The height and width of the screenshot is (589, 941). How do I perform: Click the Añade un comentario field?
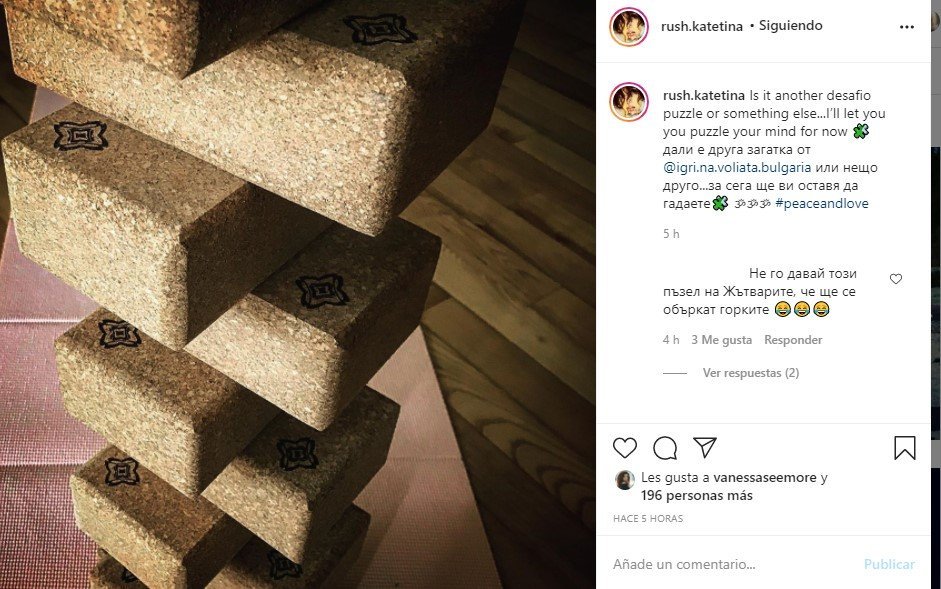(730, 565)
